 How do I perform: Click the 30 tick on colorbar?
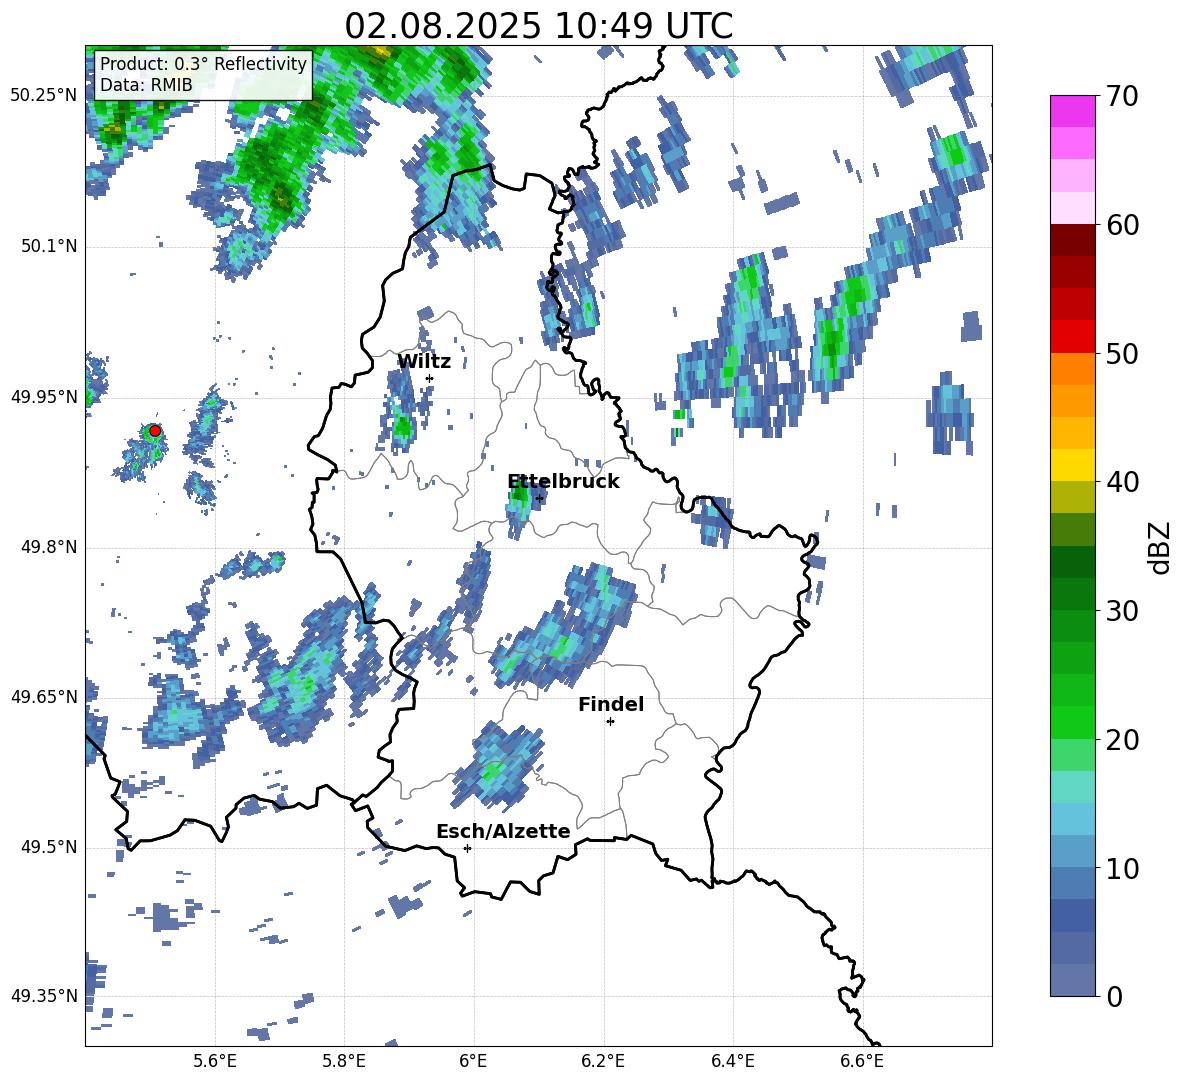(1122, 611)
